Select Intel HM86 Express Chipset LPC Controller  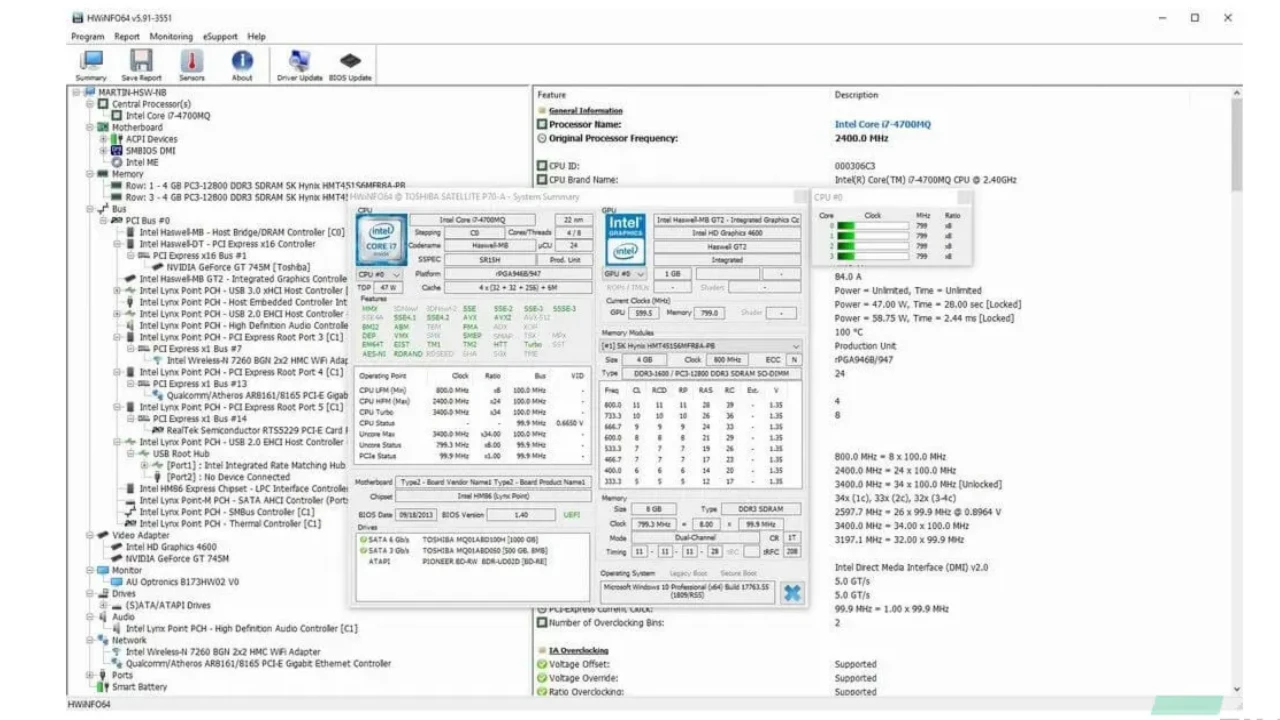click(x=244, y=489)
